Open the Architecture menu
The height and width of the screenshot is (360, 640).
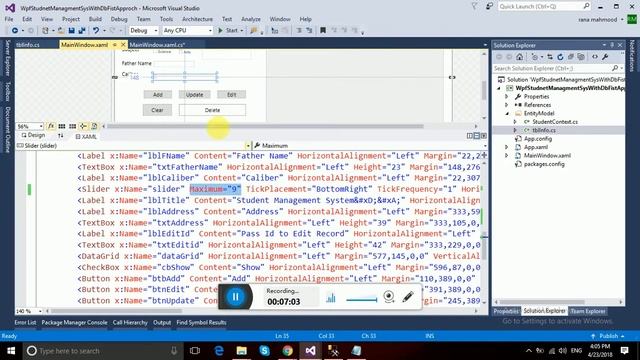coord(197,19)
